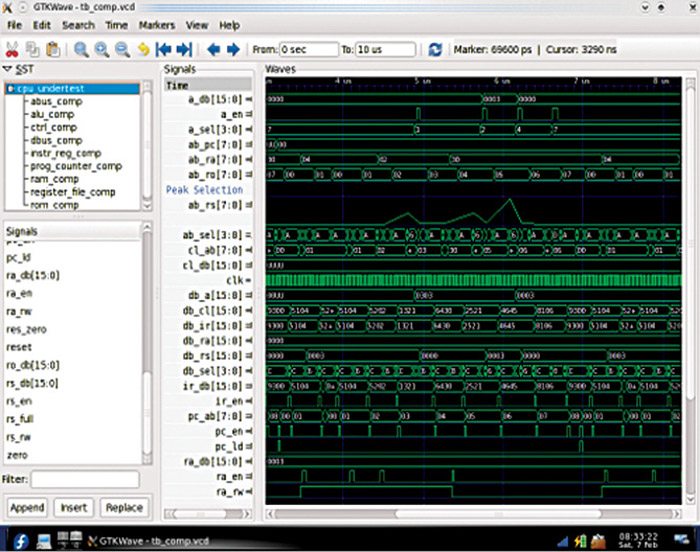The width and height of the screenshot is (700, 552).
Task: Find next edge with right arrow
Action: tap(233, 49)
